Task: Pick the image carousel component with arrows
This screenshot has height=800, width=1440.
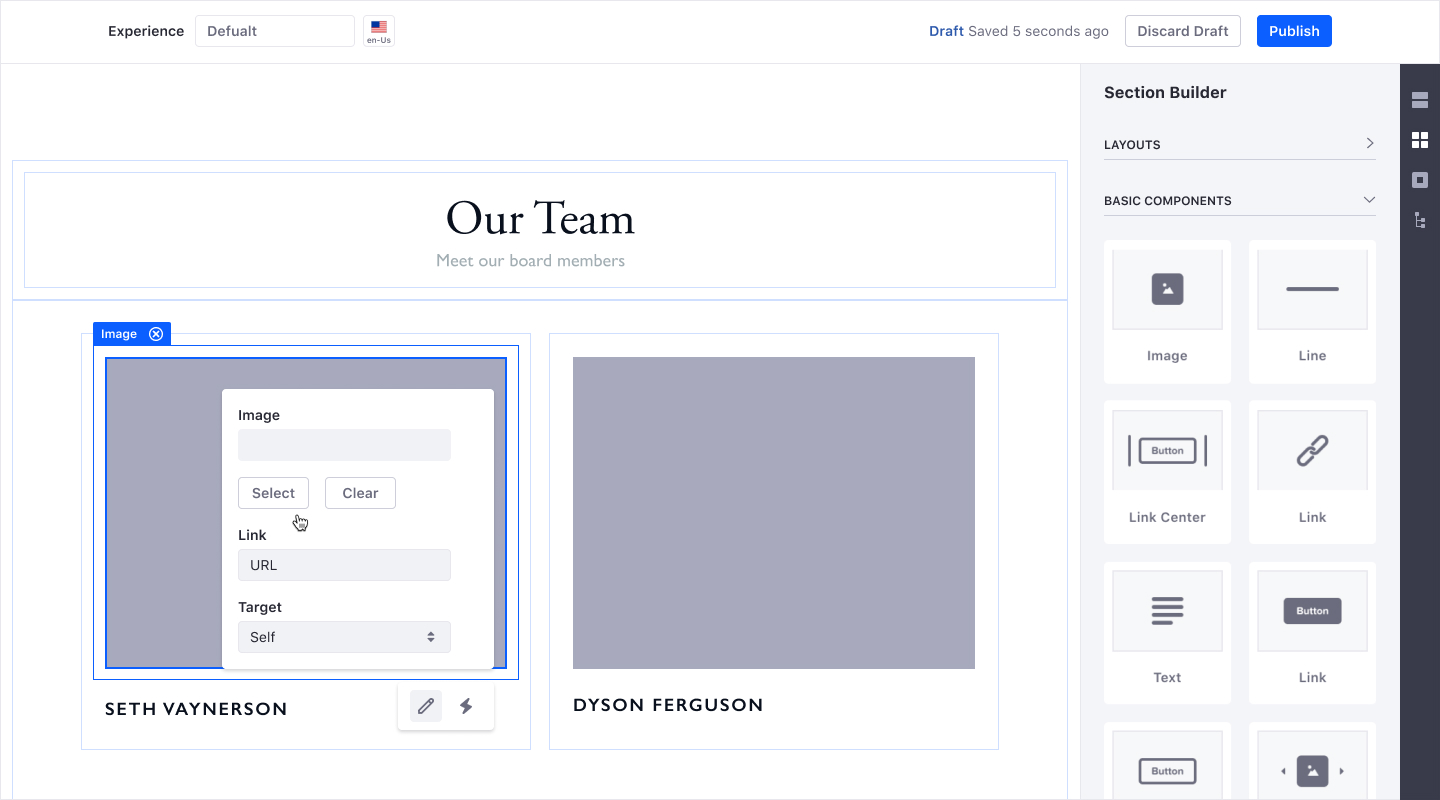Action: 1312,761
